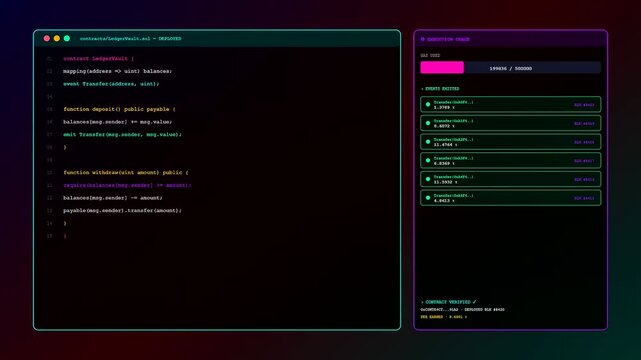Click the 199836 / 500000 gas reading
The width and height of the screenshot is (641, 360).
[511, 69]
